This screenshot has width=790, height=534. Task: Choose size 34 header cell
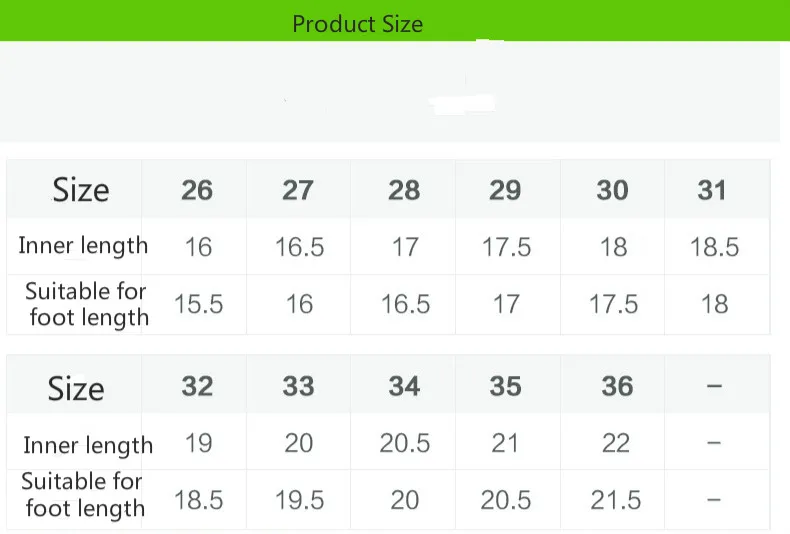point(404,386)
